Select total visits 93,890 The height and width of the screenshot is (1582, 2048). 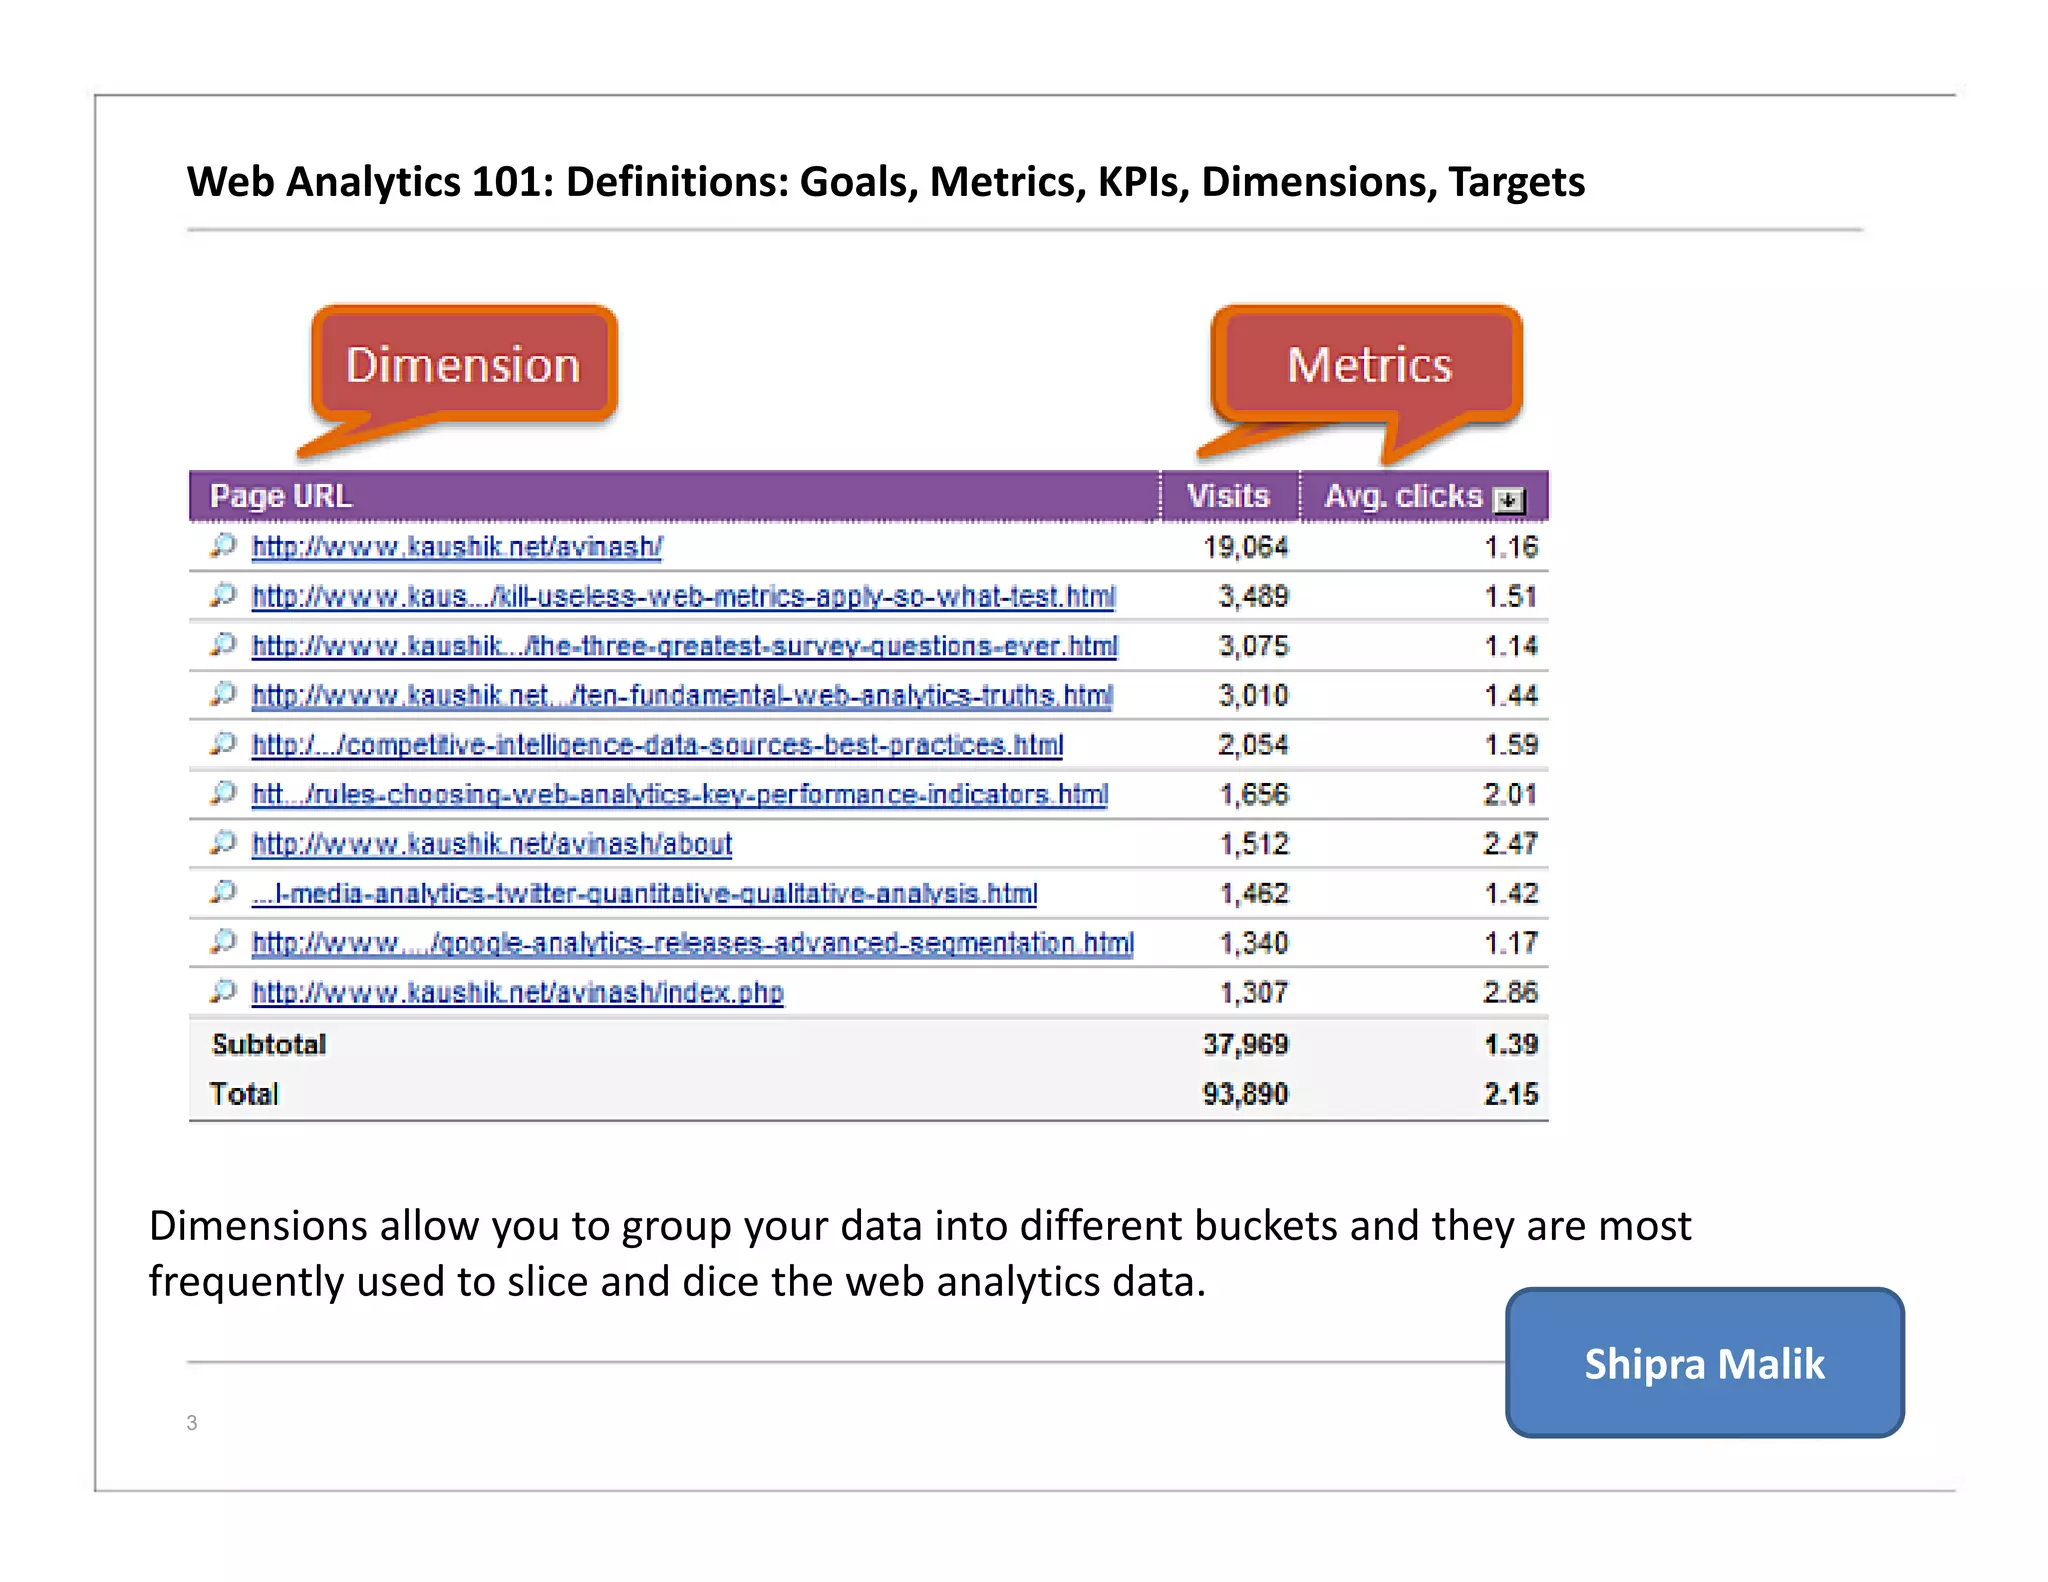point(1245,1094)
